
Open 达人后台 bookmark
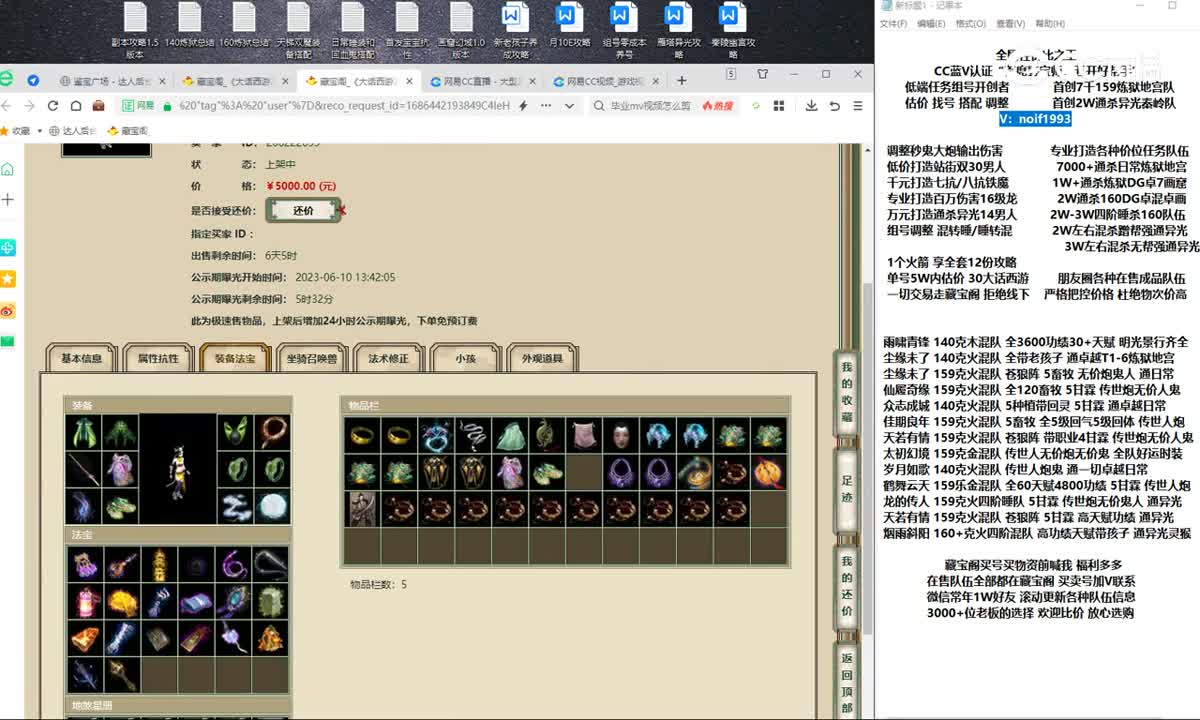(x=73, y=130)
